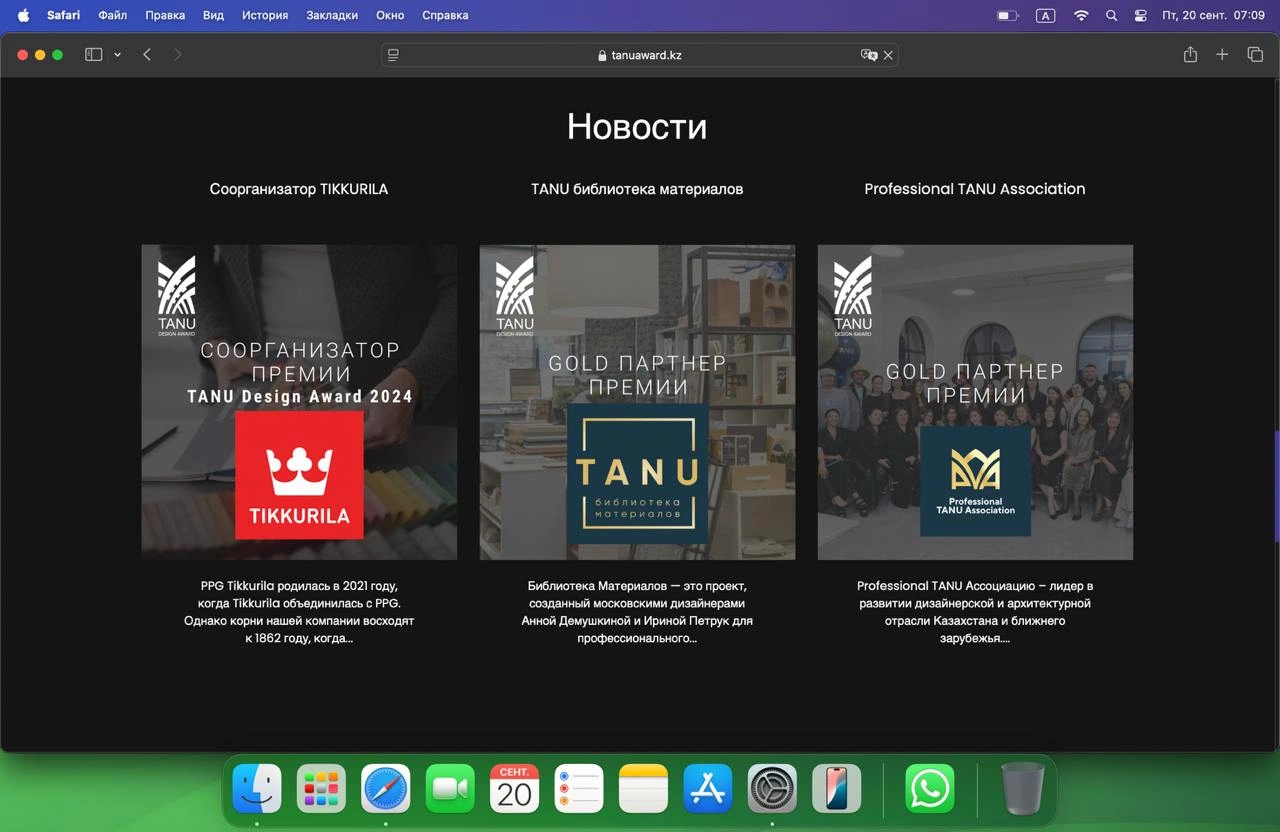Image resolution: width=1280 pixels, height=832 pixels.
Task: Open TANU библиотека материалов news heading
Action: coord(637,189)
